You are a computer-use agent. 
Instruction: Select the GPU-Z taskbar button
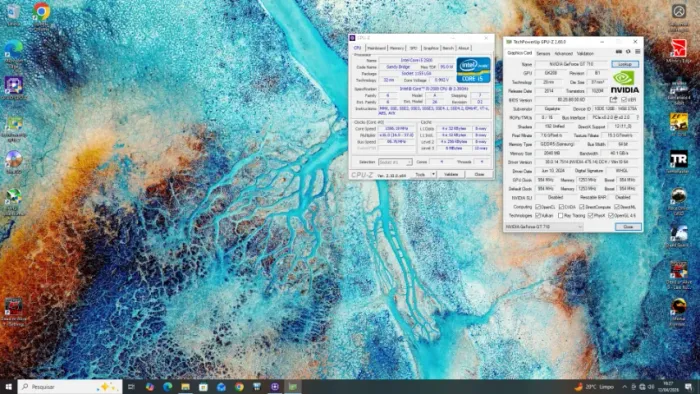(x=293, y=387)
